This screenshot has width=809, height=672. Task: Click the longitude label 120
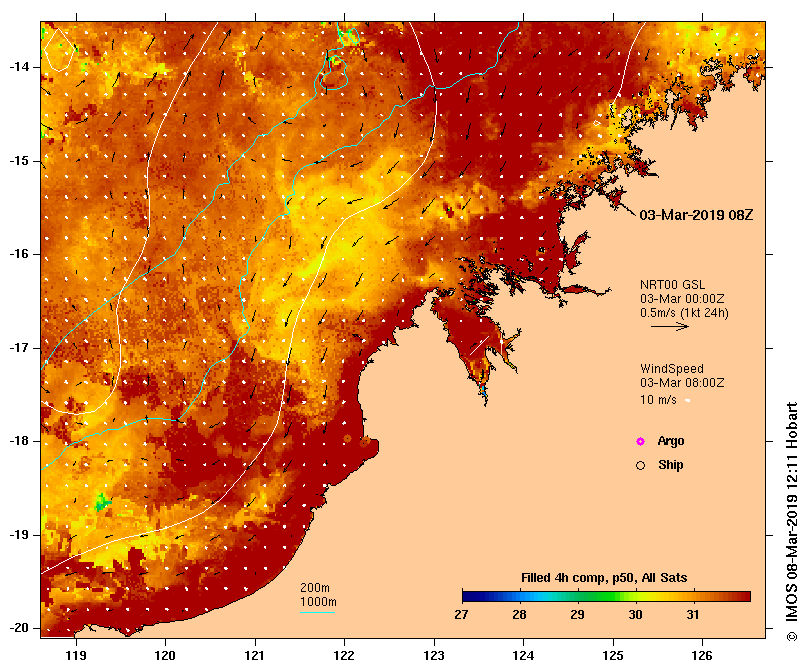pyautogui.click(x=166, y=656)
